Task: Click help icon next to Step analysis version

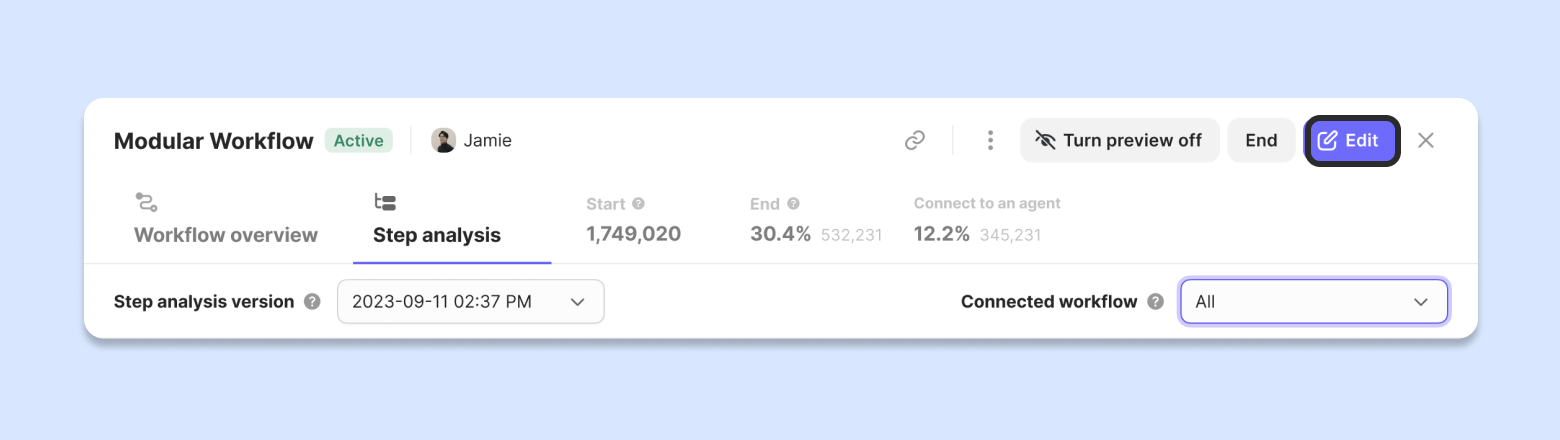Action: click(313, 302)
